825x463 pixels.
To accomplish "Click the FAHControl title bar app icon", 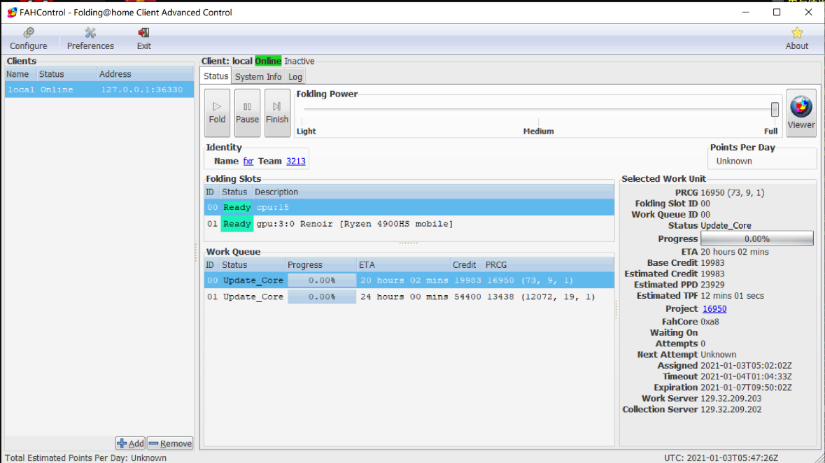I will [x=12, y=12].
